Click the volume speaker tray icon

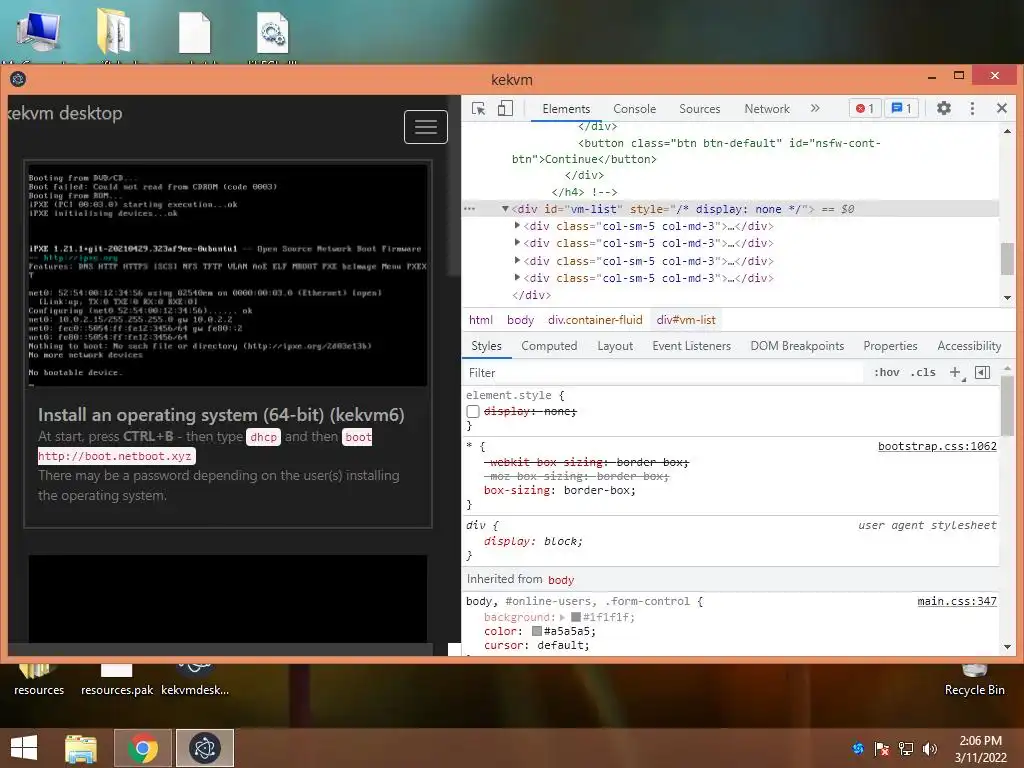tap(929, 749)
